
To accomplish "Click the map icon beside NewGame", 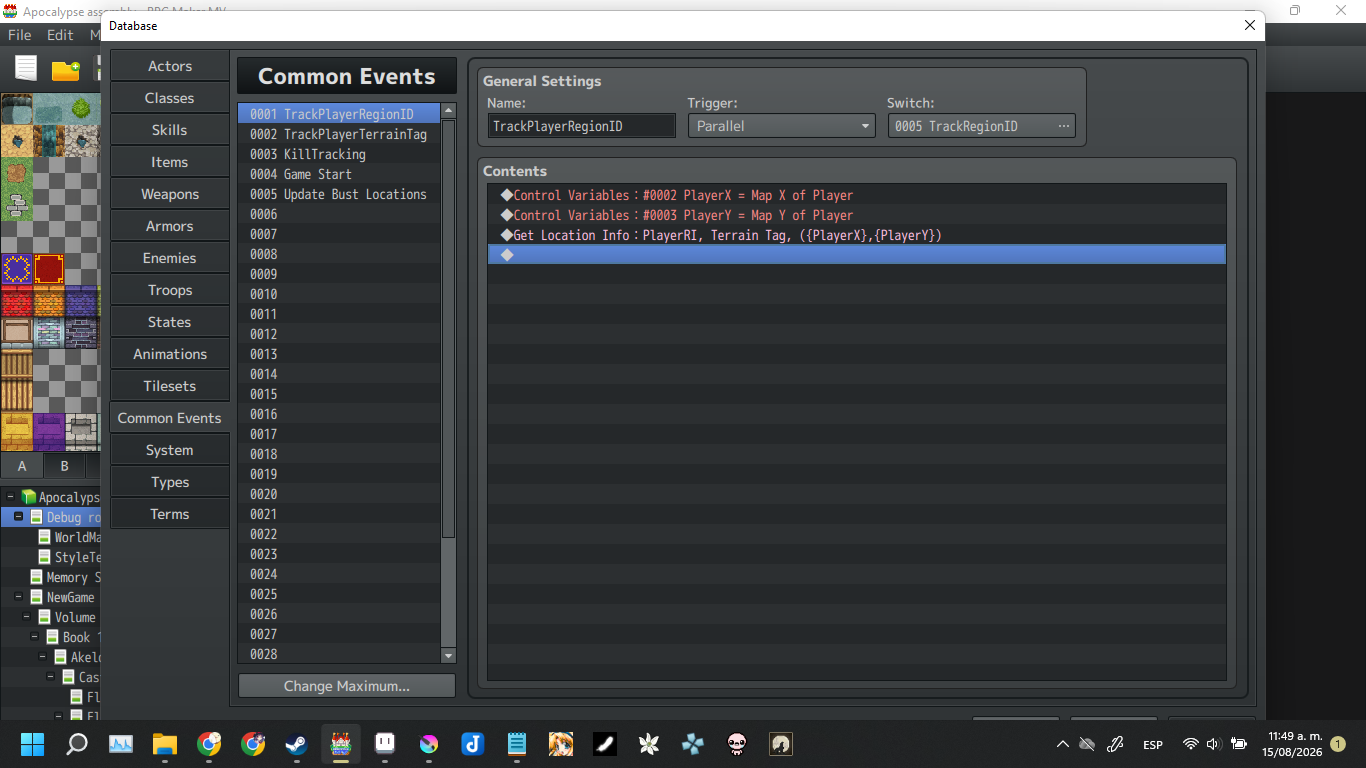I will 36,597.
